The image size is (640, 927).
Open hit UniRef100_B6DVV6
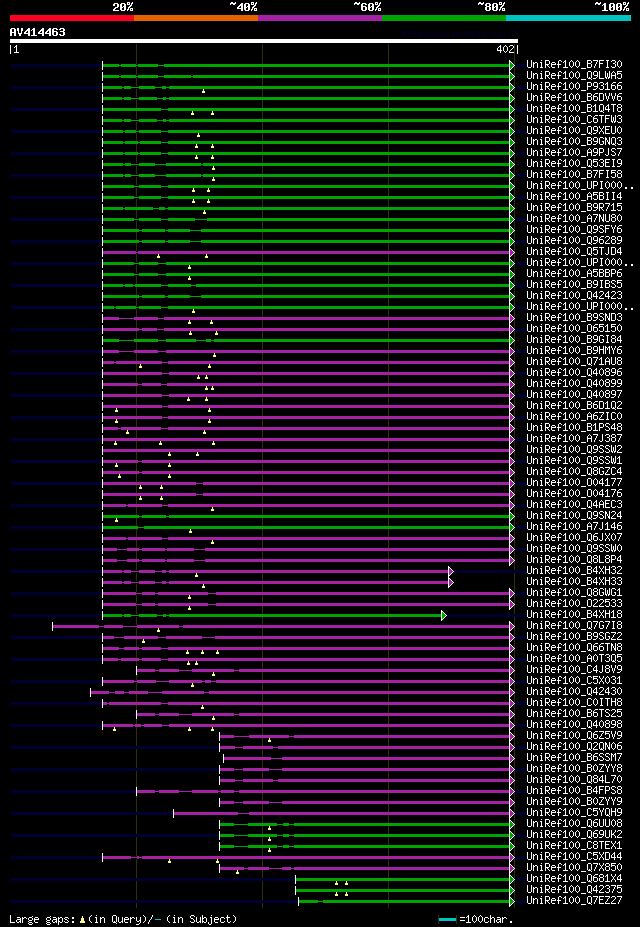(x=574, y=98)
